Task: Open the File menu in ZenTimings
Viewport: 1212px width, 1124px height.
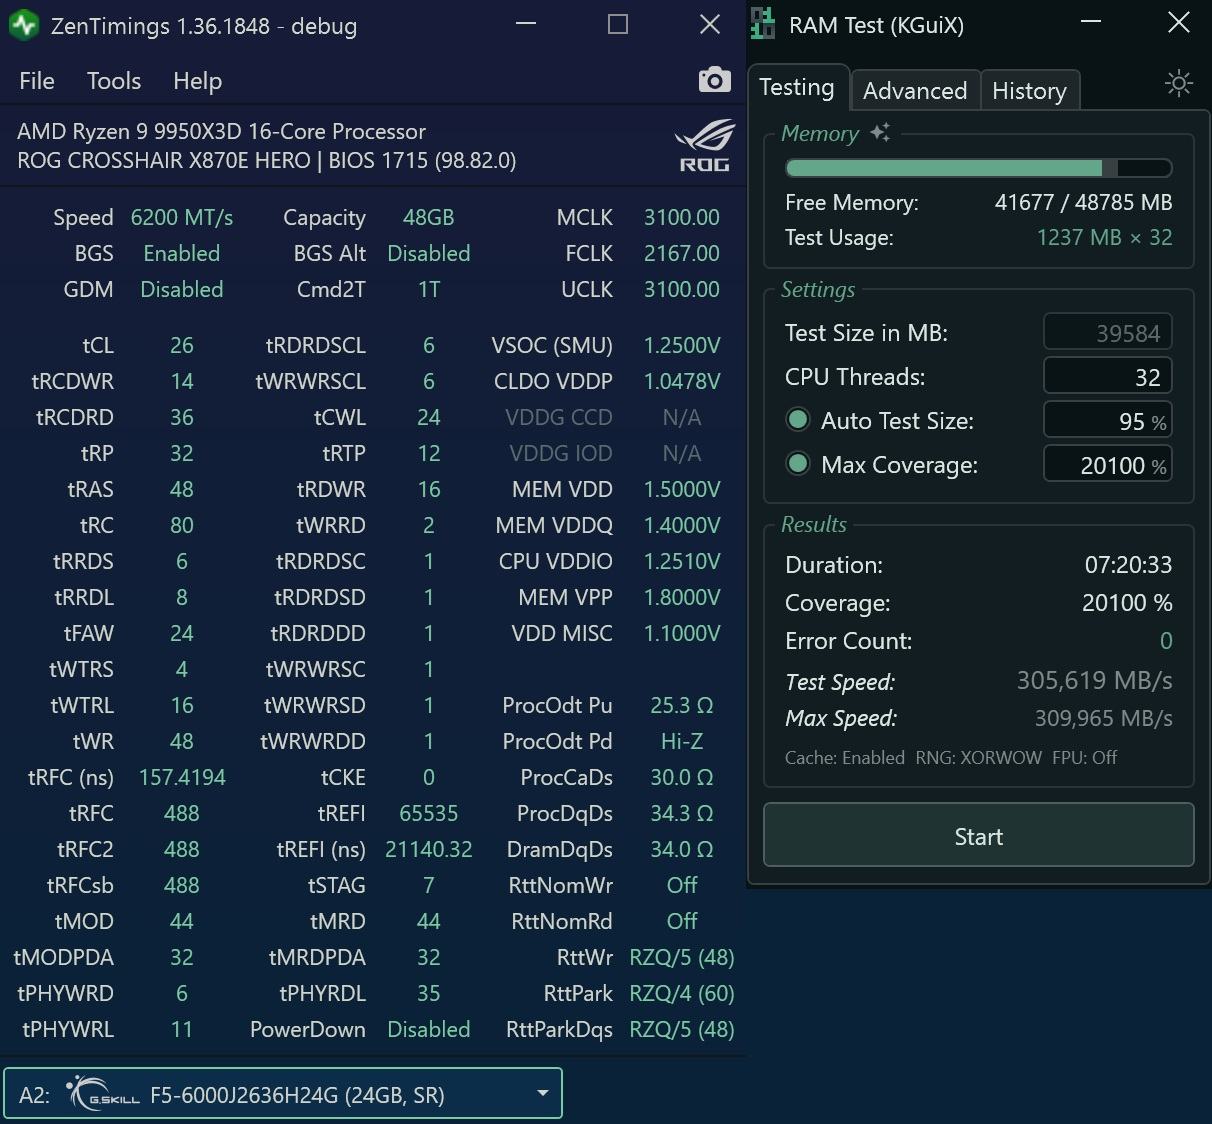Action: (37, 81)
